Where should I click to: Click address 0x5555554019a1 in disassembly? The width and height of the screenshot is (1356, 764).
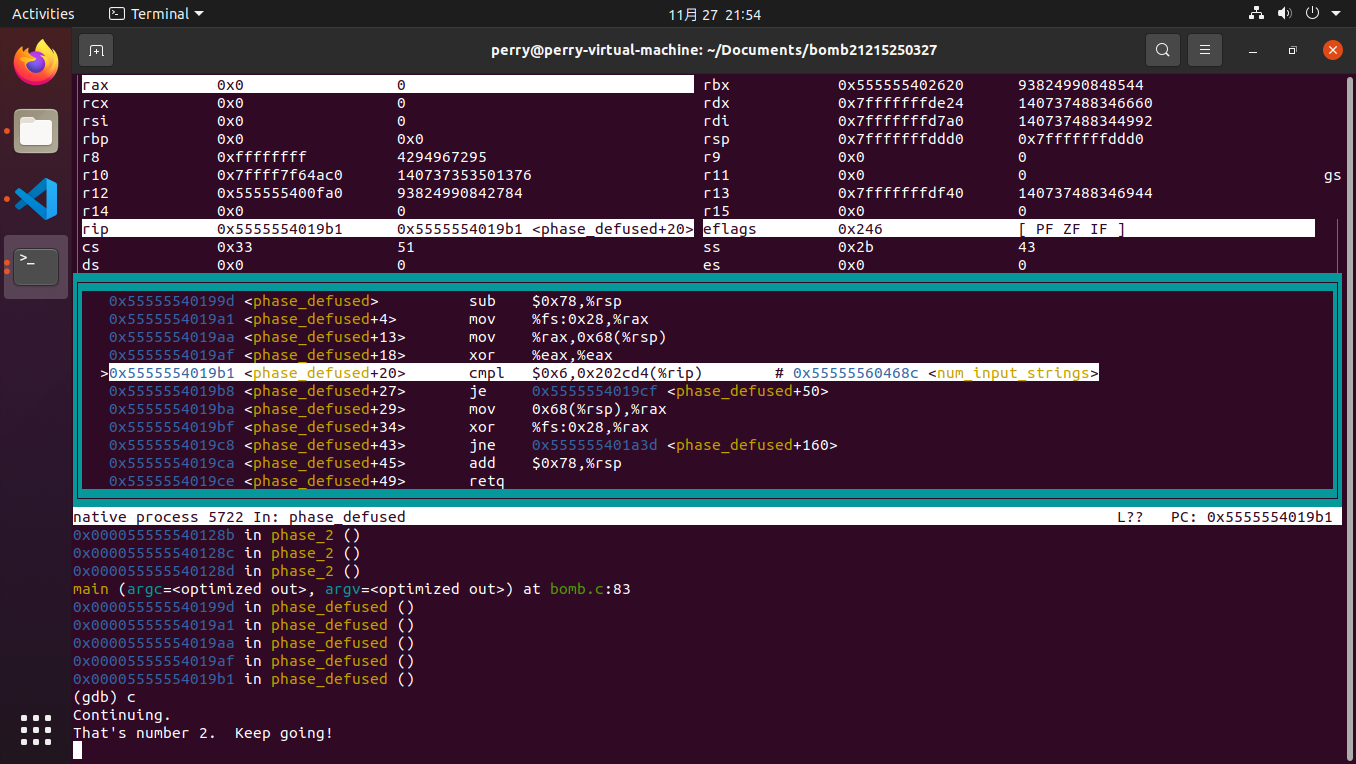point(172,319)
